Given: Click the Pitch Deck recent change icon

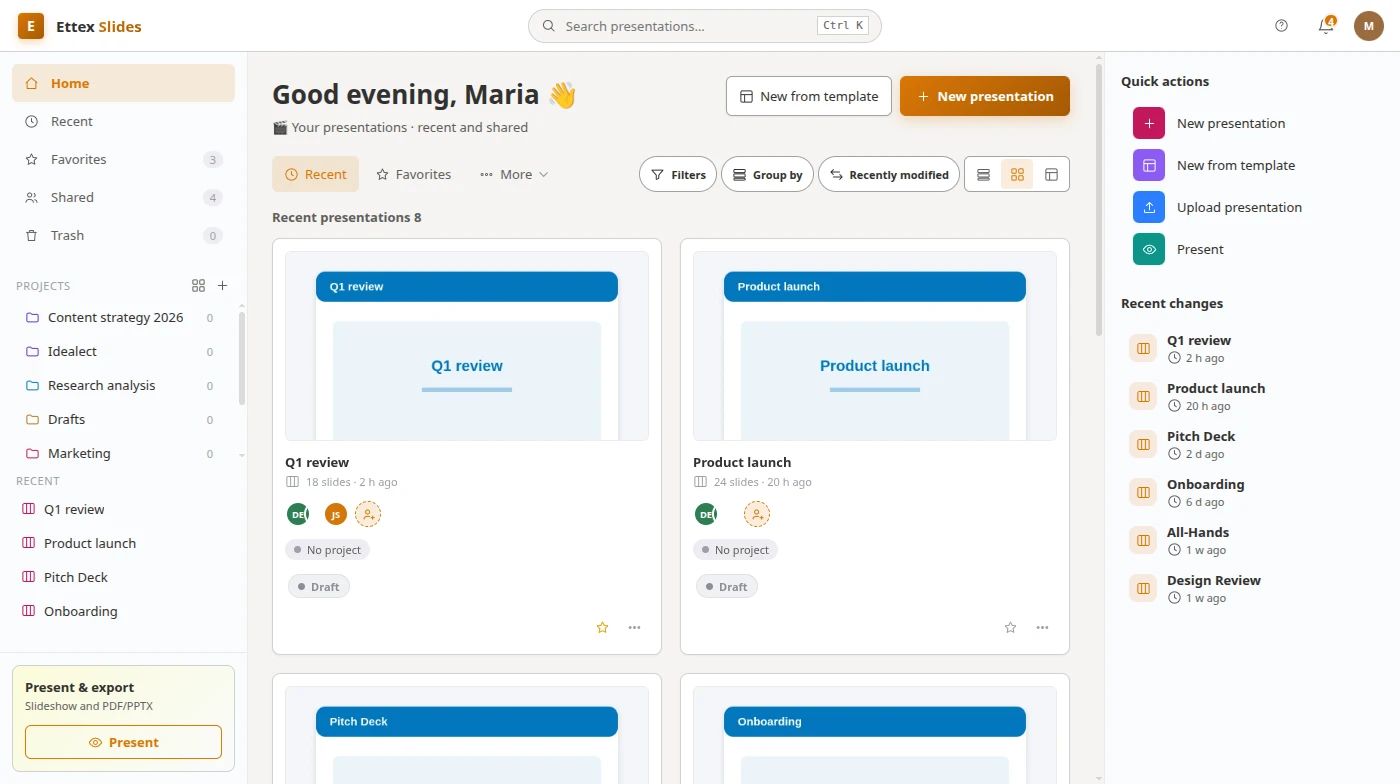Looking at the screenshot, I should pyautogui.click(x=1143, y=444).
